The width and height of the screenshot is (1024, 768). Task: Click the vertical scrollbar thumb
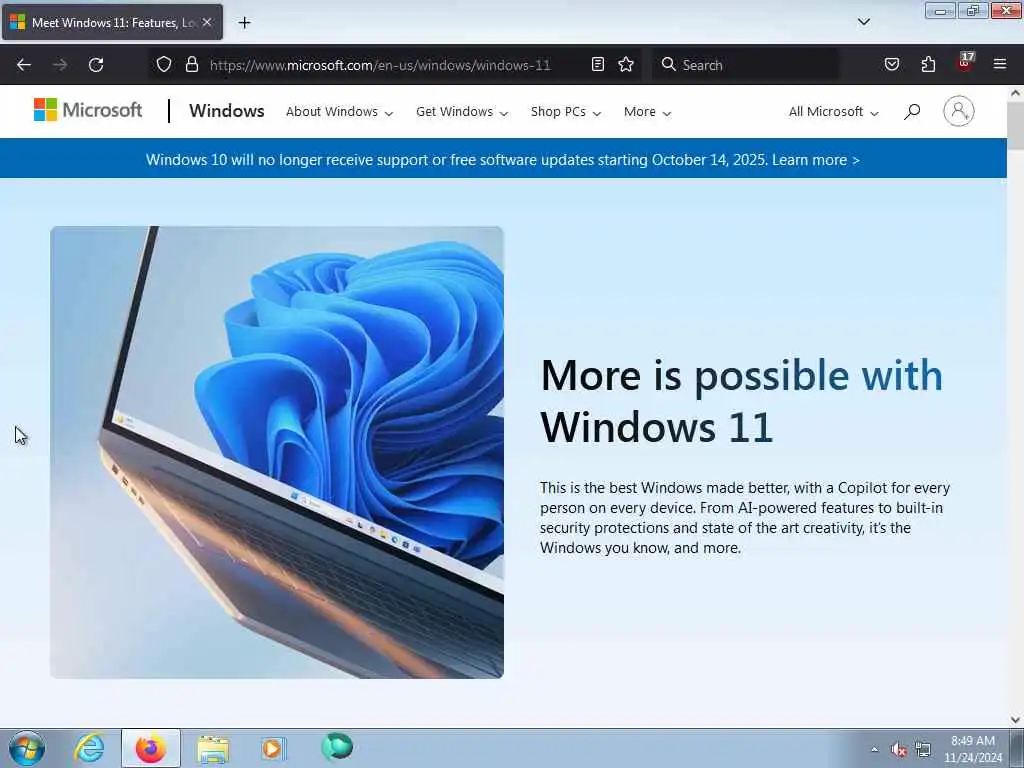pos(1016,125)
